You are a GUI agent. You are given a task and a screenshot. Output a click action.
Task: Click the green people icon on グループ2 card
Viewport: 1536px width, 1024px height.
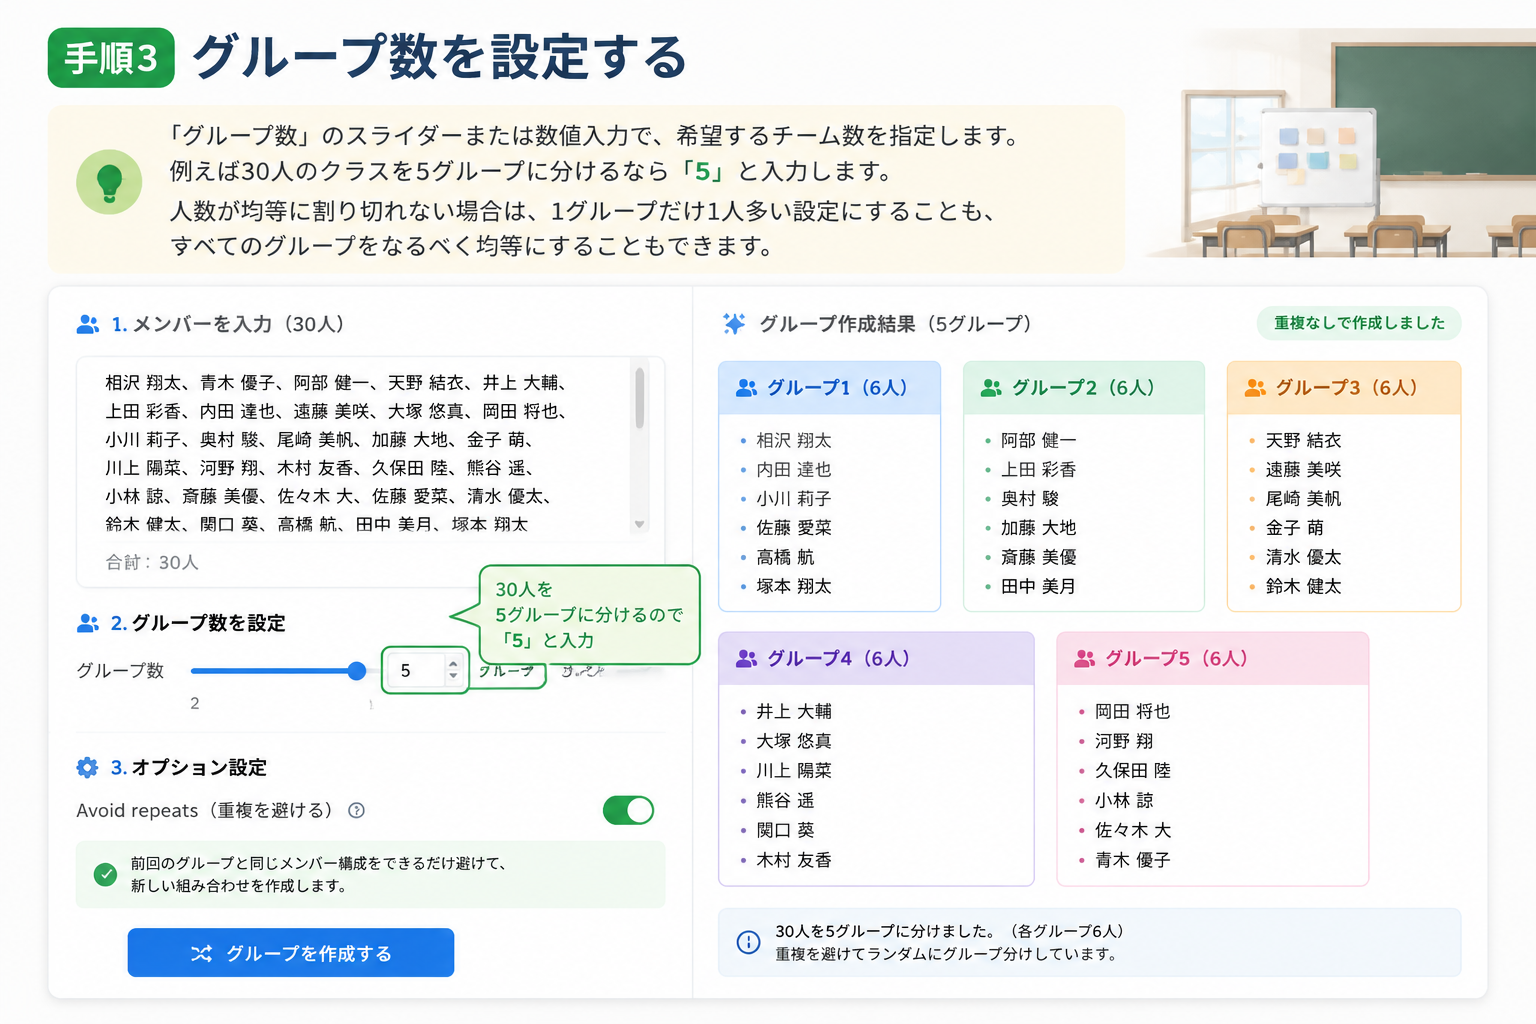991,388
